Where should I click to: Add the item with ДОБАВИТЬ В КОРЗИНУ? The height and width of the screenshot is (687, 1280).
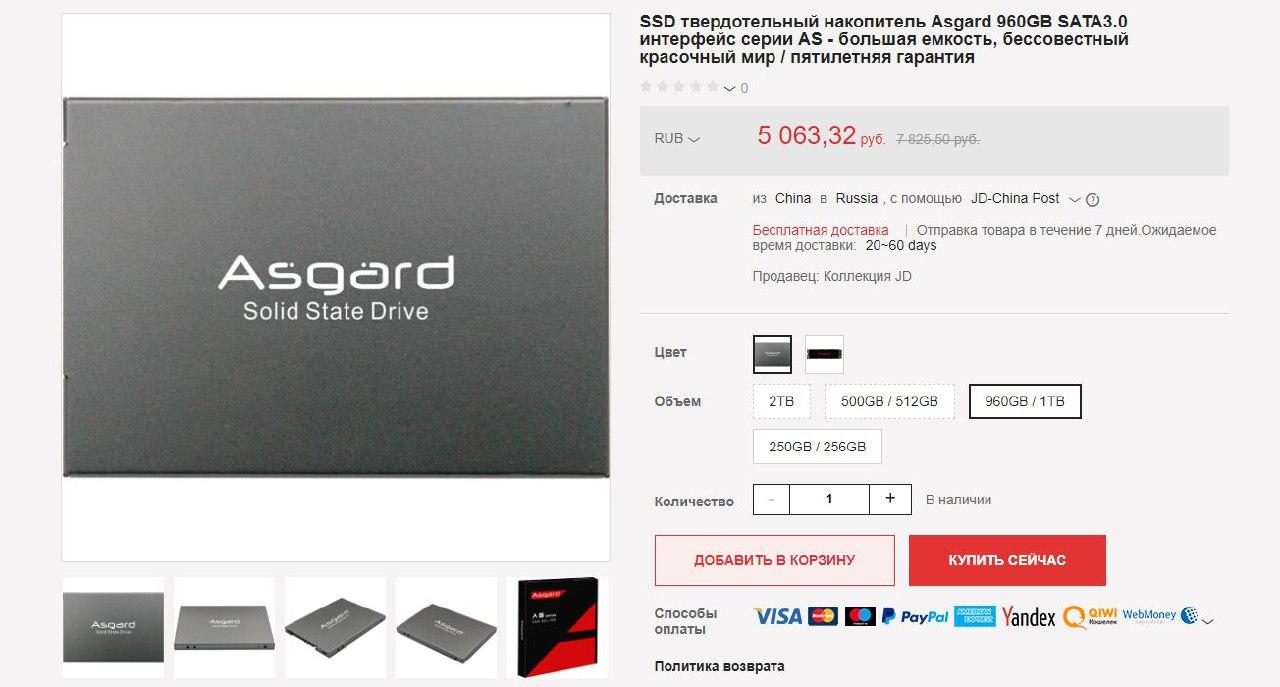coord(774,560)
